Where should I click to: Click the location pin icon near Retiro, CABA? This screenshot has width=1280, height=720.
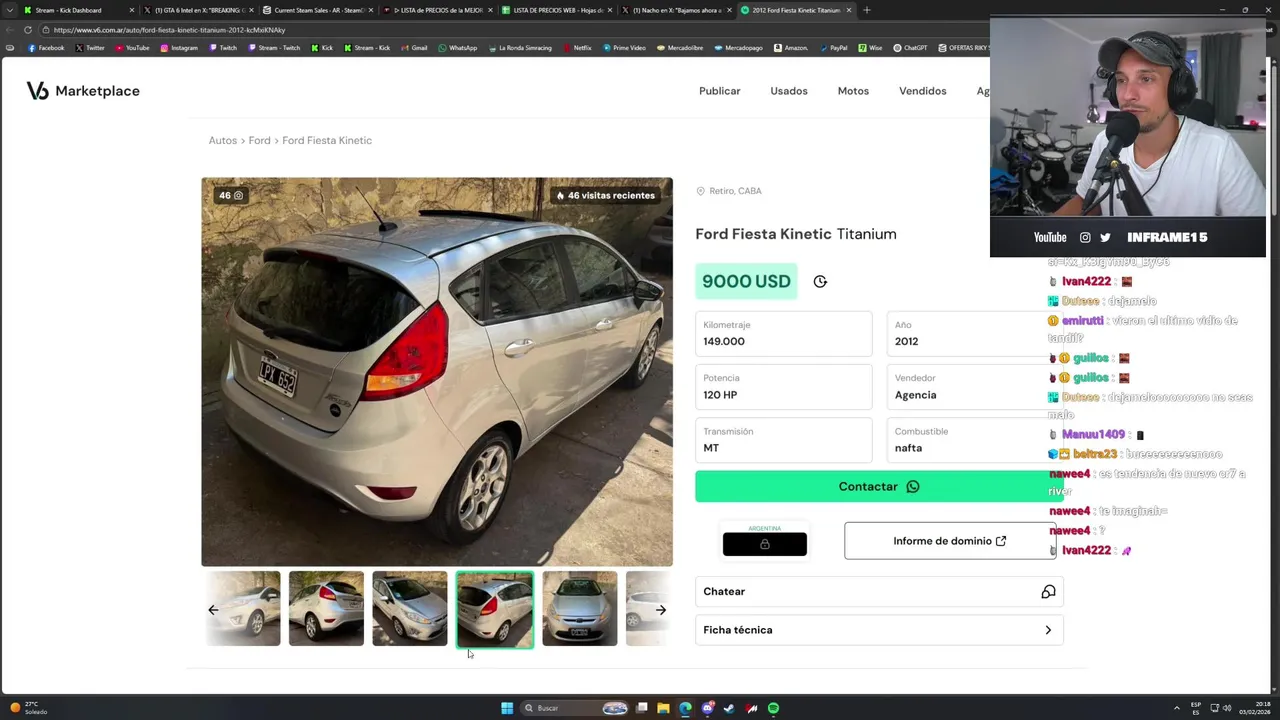(700, 191)
